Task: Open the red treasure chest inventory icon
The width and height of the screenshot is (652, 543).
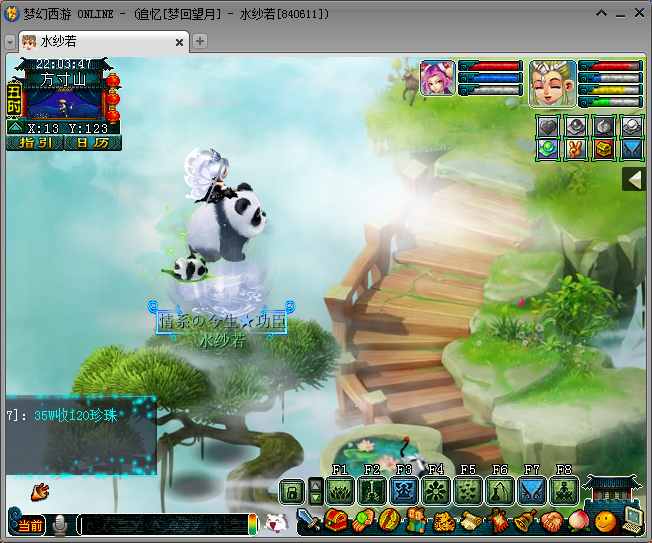Action: pyautogui.click(x=336, y=520)
